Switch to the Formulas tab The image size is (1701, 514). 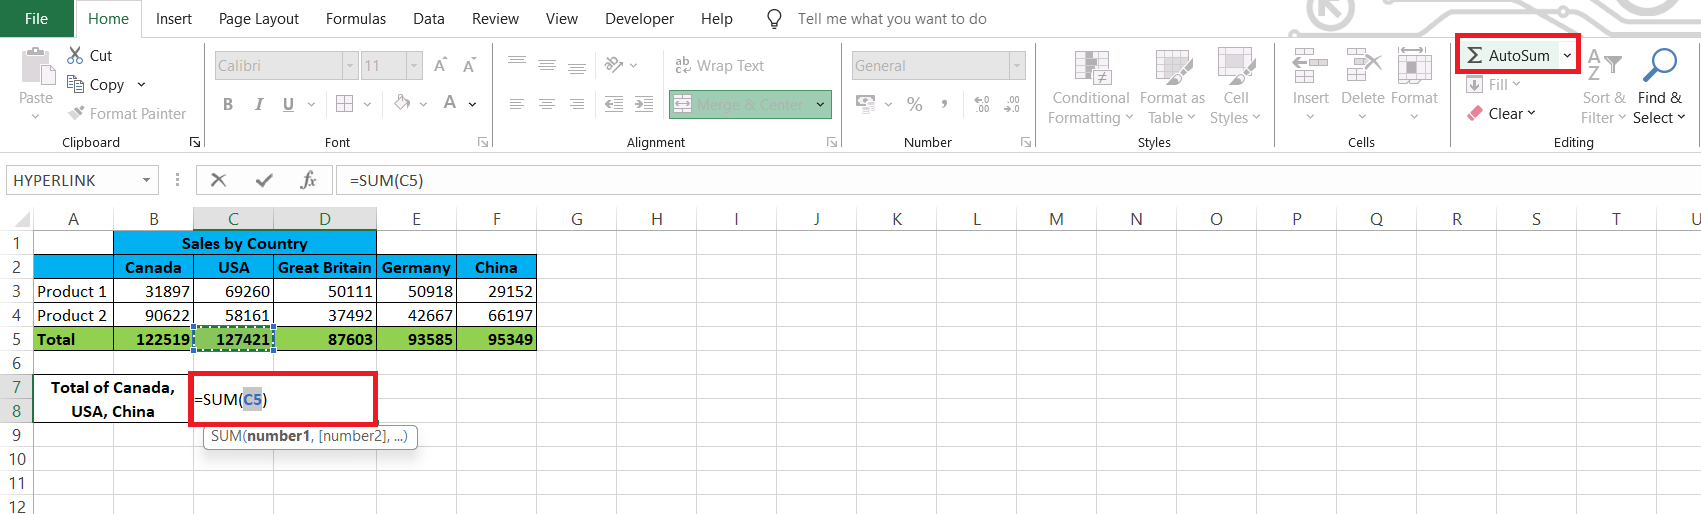[x=355, y=18]
